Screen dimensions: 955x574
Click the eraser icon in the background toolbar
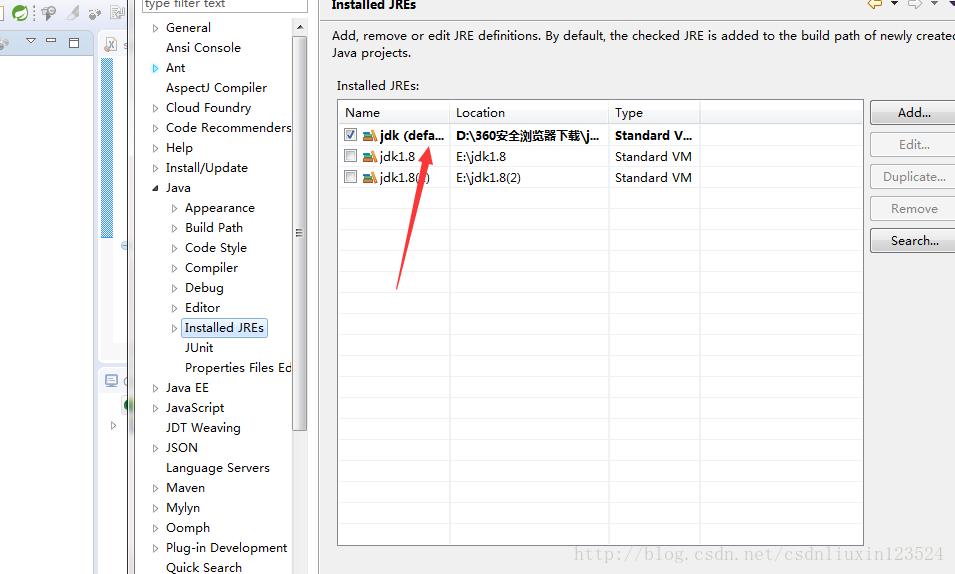pyautogui.click(x=72, y=12)
